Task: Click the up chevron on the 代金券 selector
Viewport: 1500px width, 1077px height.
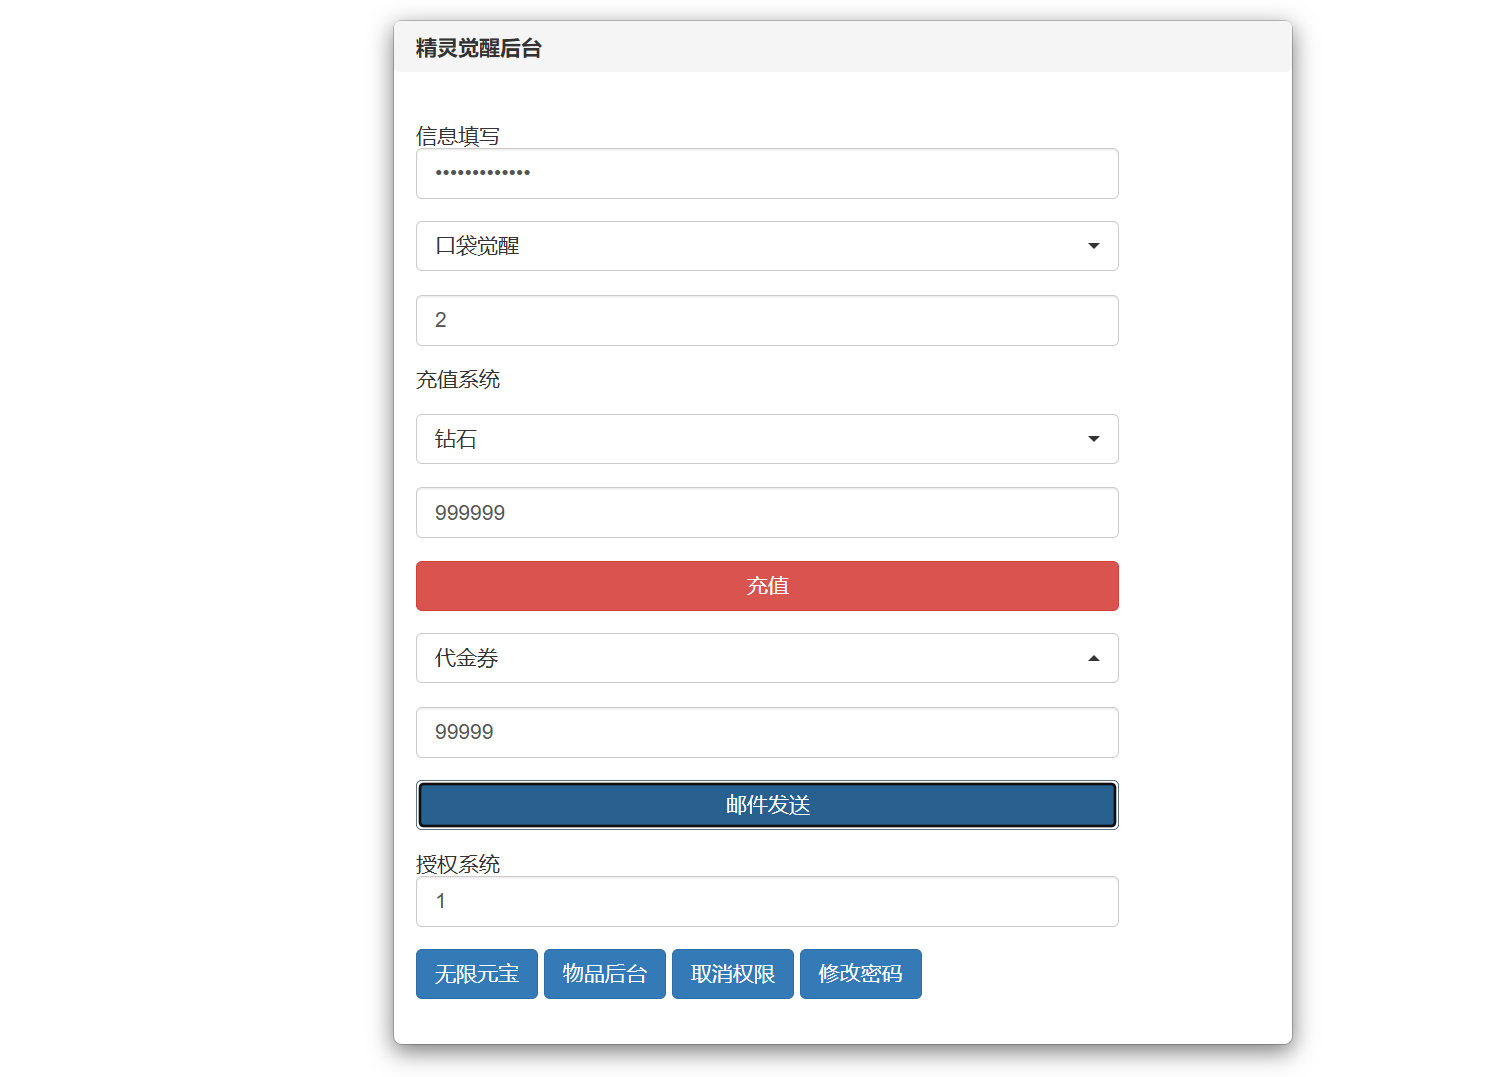Action: point(1093,658)
